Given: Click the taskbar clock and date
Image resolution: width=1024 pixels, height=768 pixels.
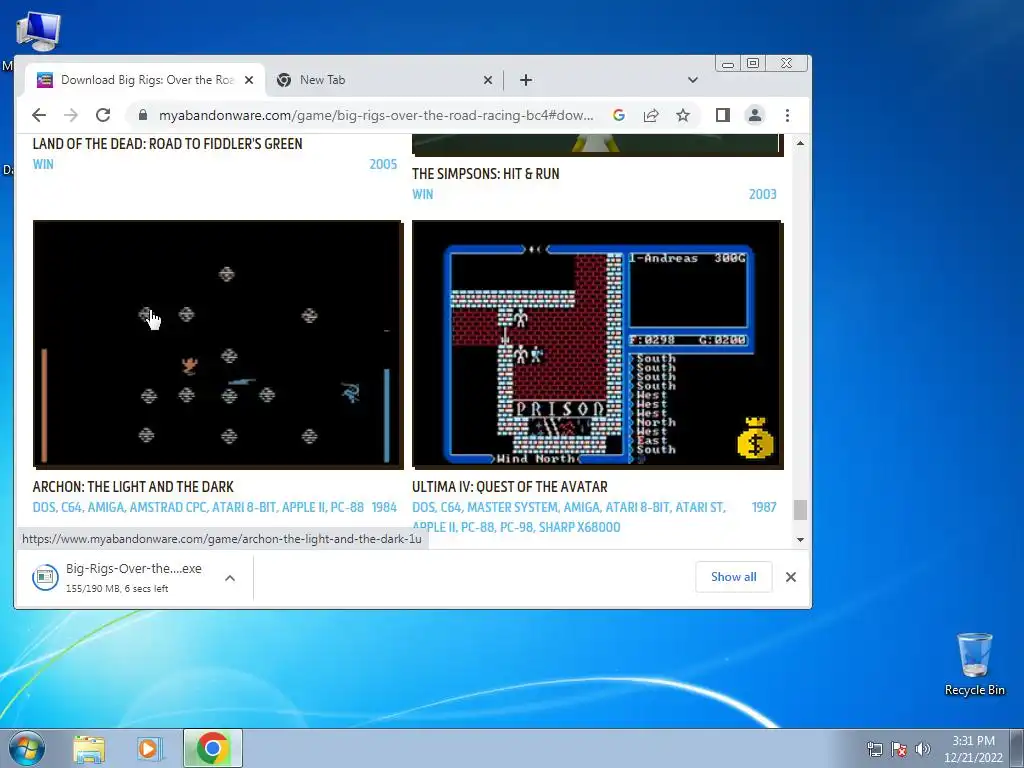Looking at the screenshot, I should [973, 749].
